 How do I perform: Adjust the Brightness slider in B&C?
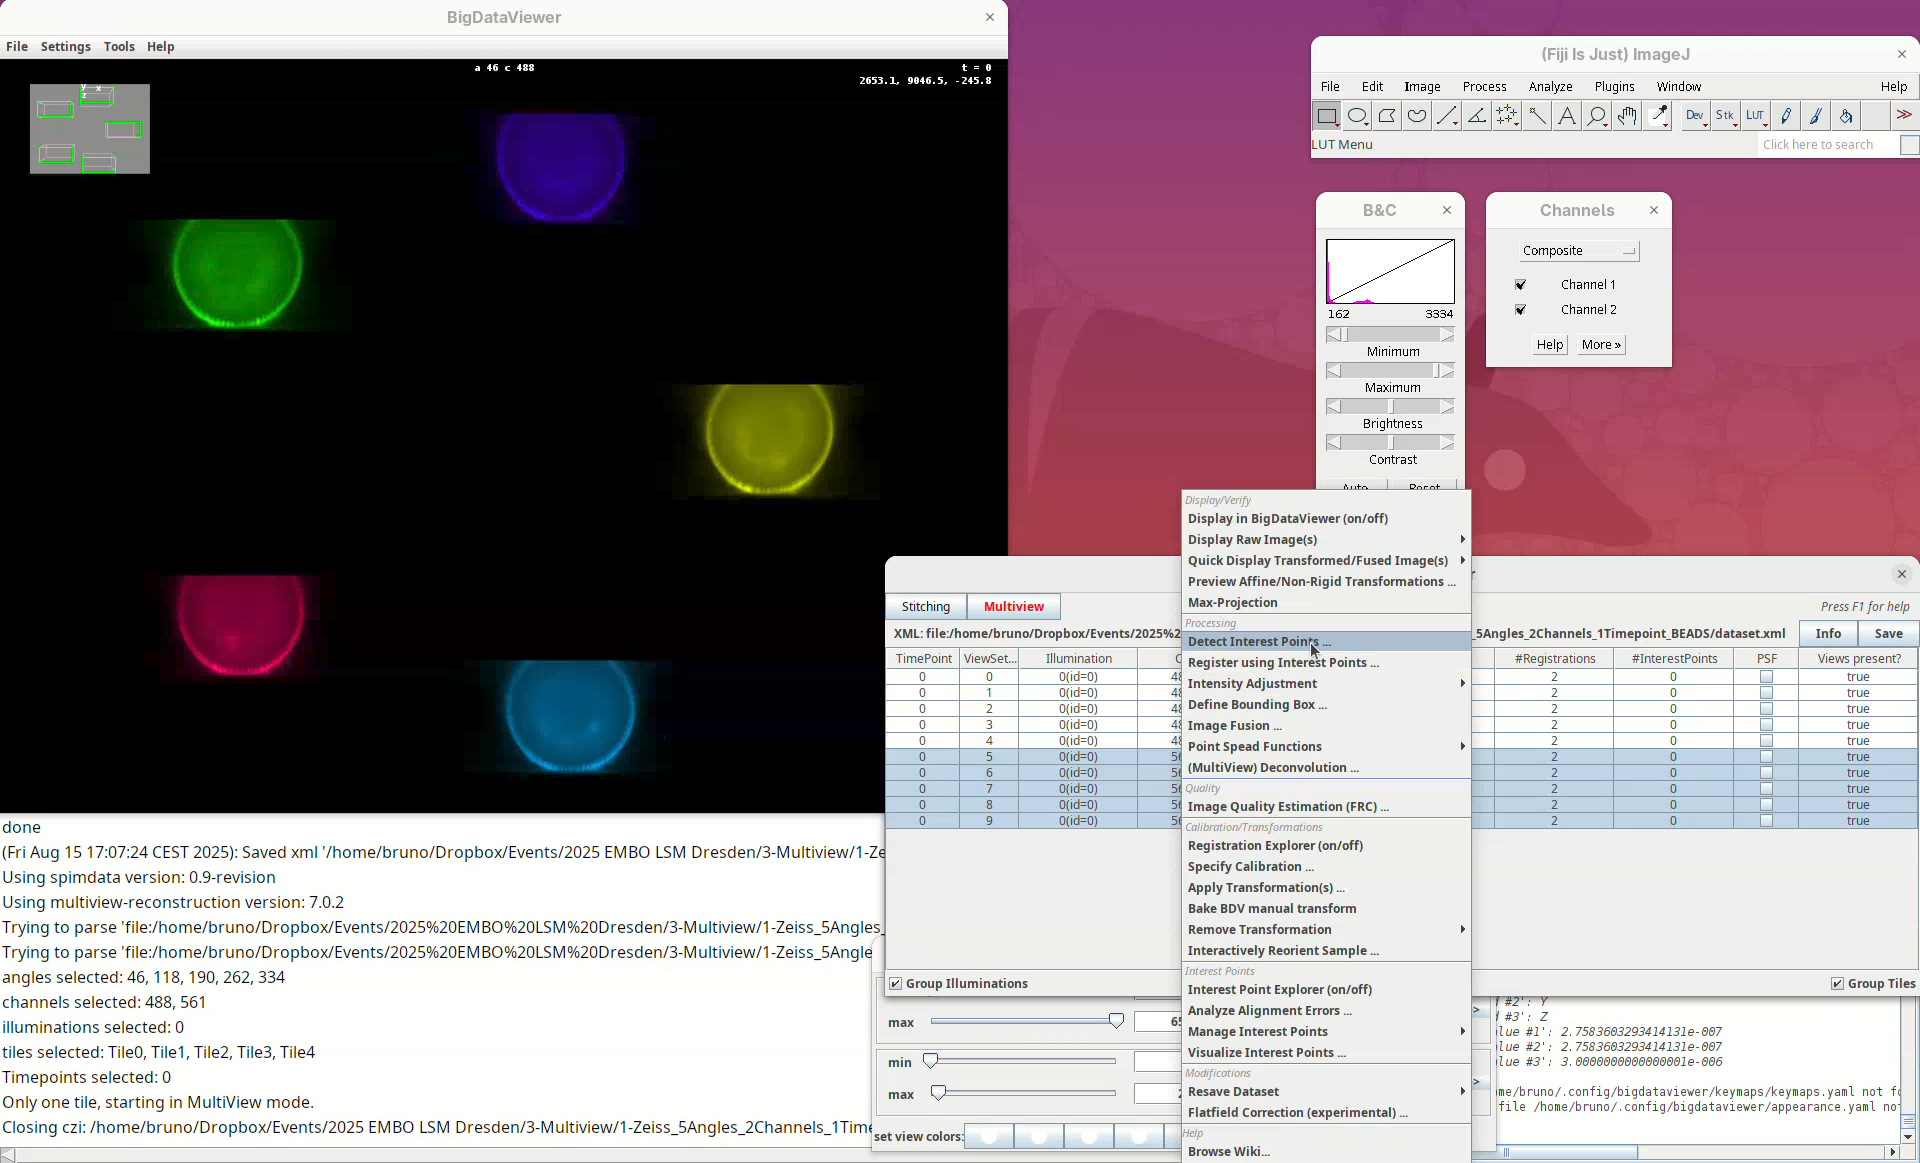point(1390,407)
